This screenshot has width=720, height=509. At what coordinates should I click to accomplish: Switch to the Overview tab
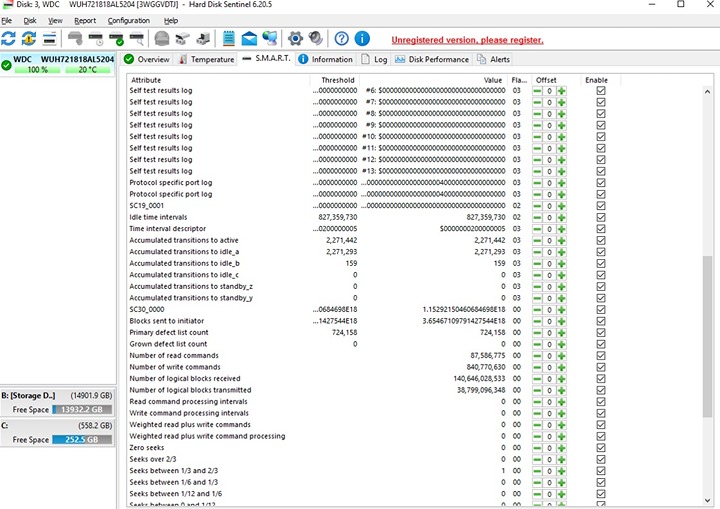coord(147,59)
